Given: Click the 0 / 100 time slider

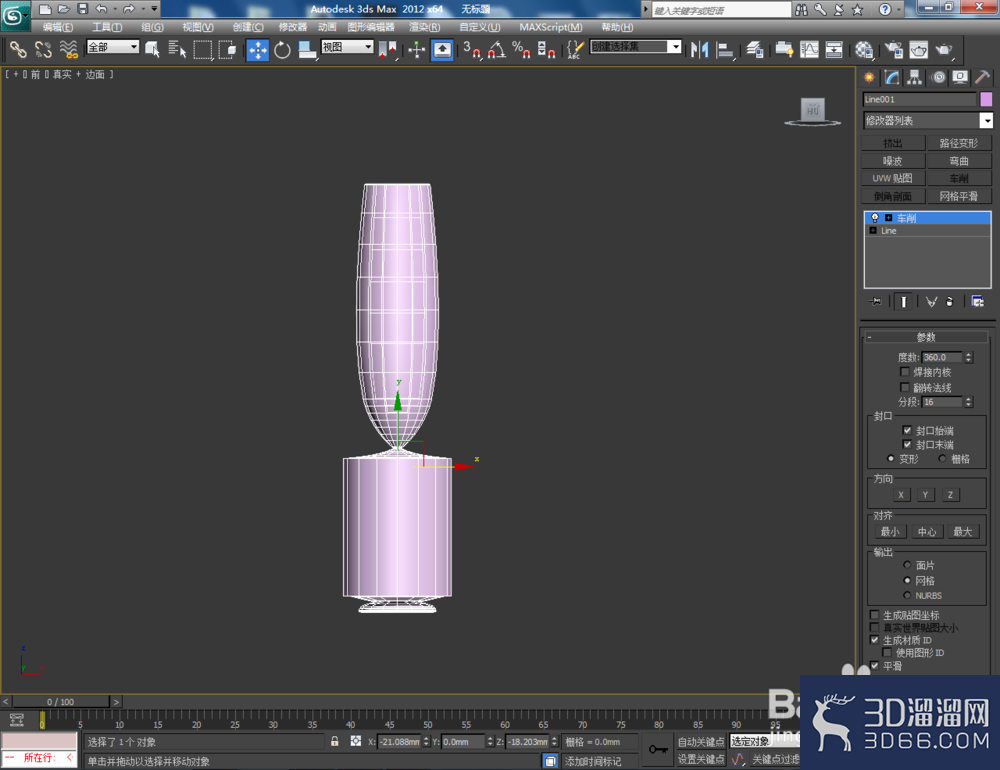Looking at the screenshot, I should (61, 702).
